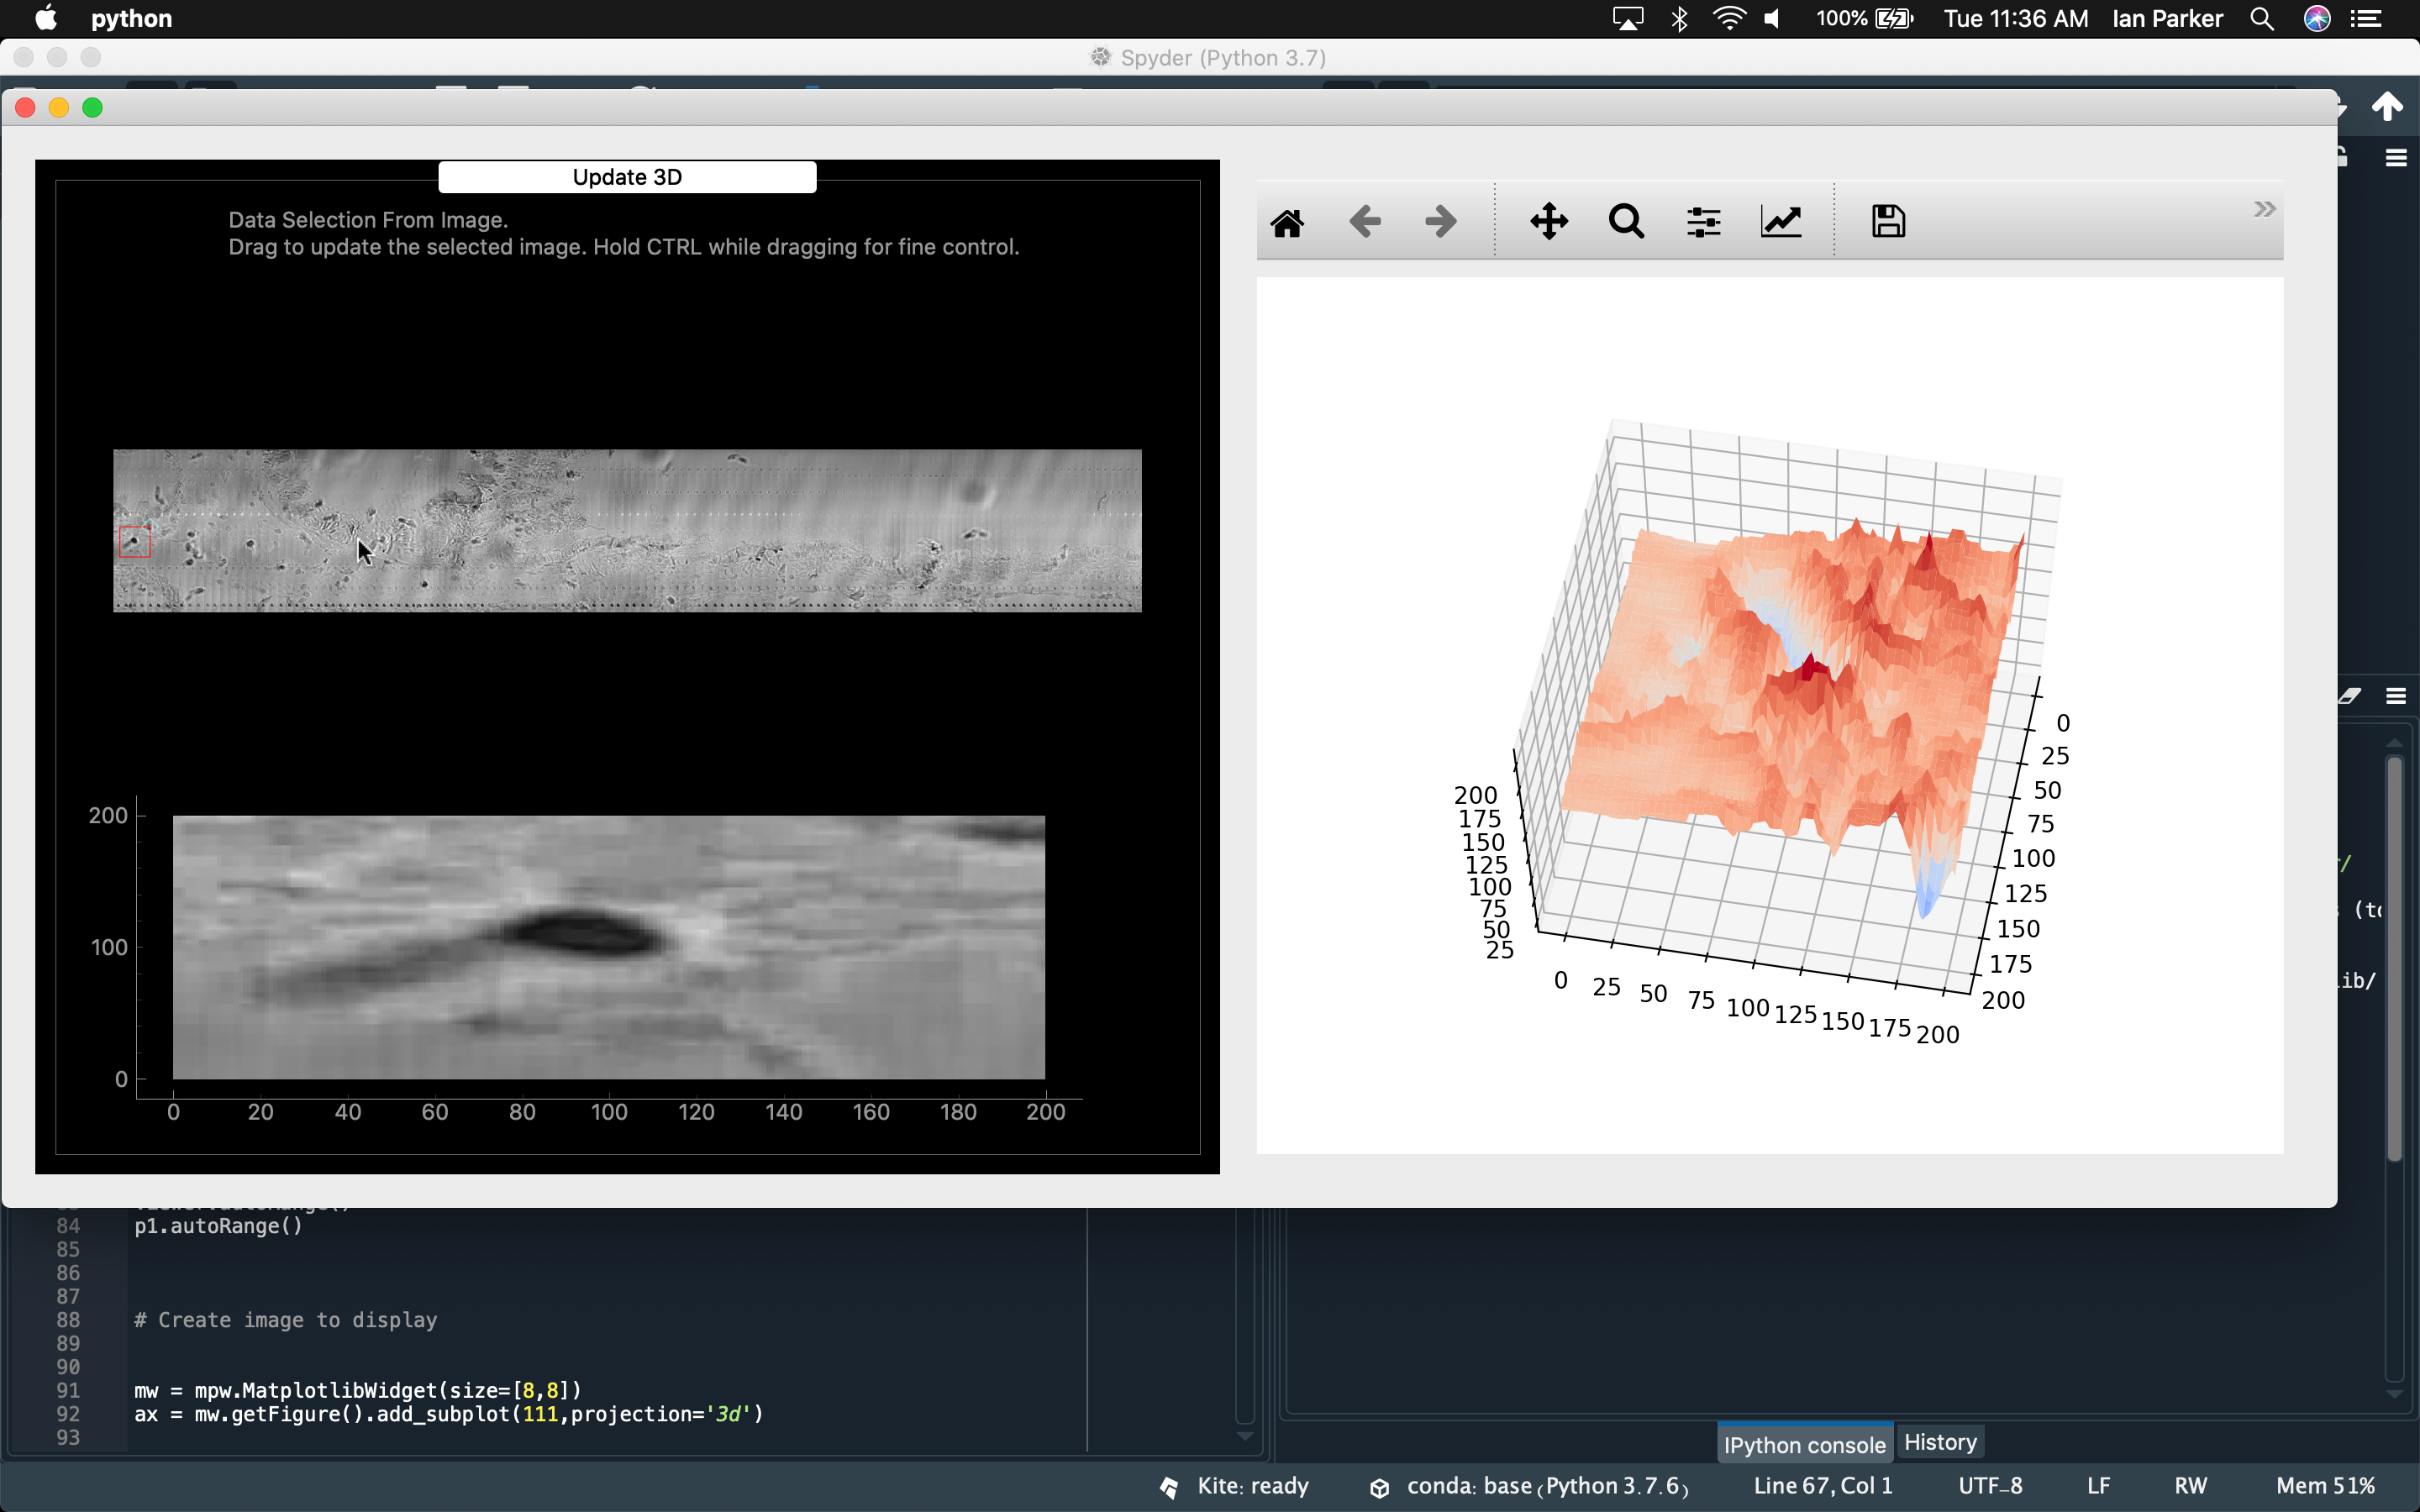Open Spyder upper-right pane options menu
This screenshot has height=1512, width=2420.
(x=2396, y=158)
